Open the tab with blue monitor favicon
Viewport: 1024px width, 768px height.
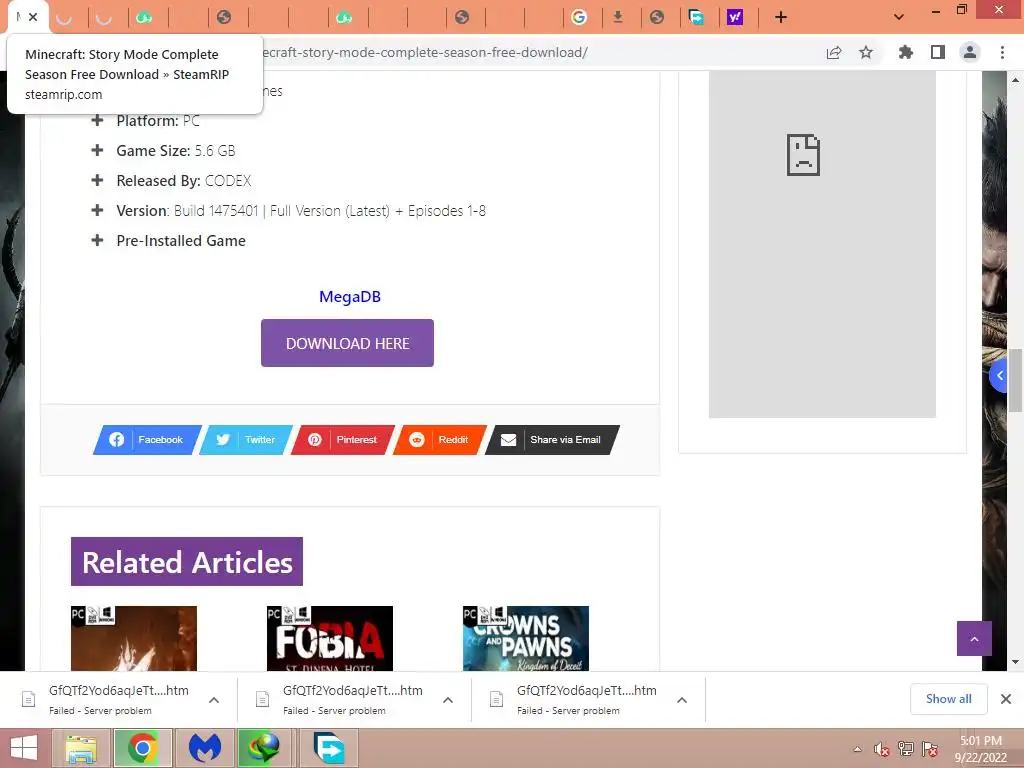696,17
